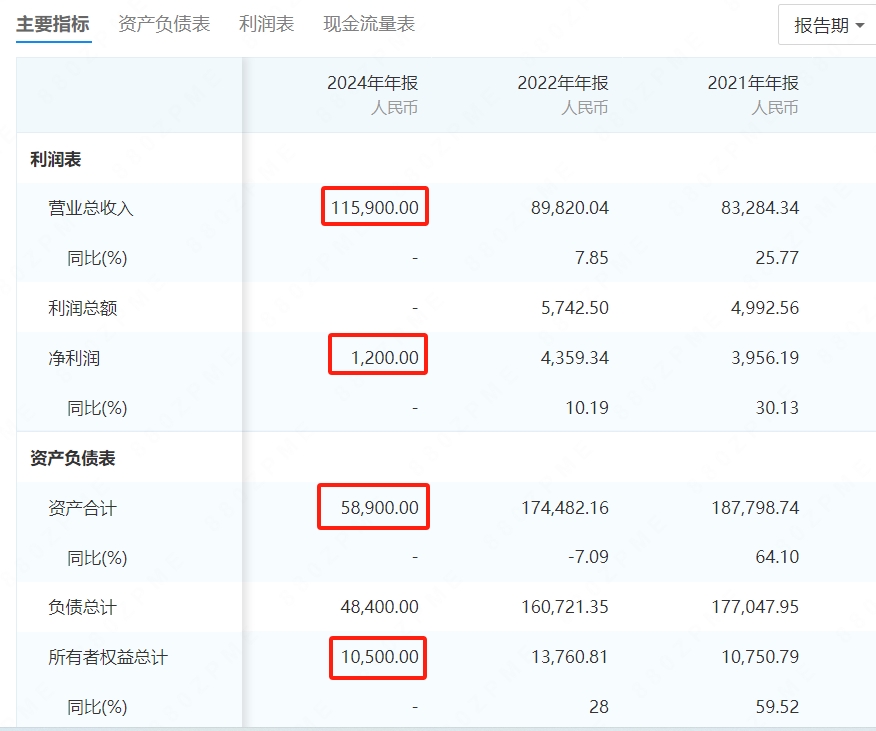Select the value 30.13
The height and width of the screenshot is (731, 876).
tap(777, 408)
